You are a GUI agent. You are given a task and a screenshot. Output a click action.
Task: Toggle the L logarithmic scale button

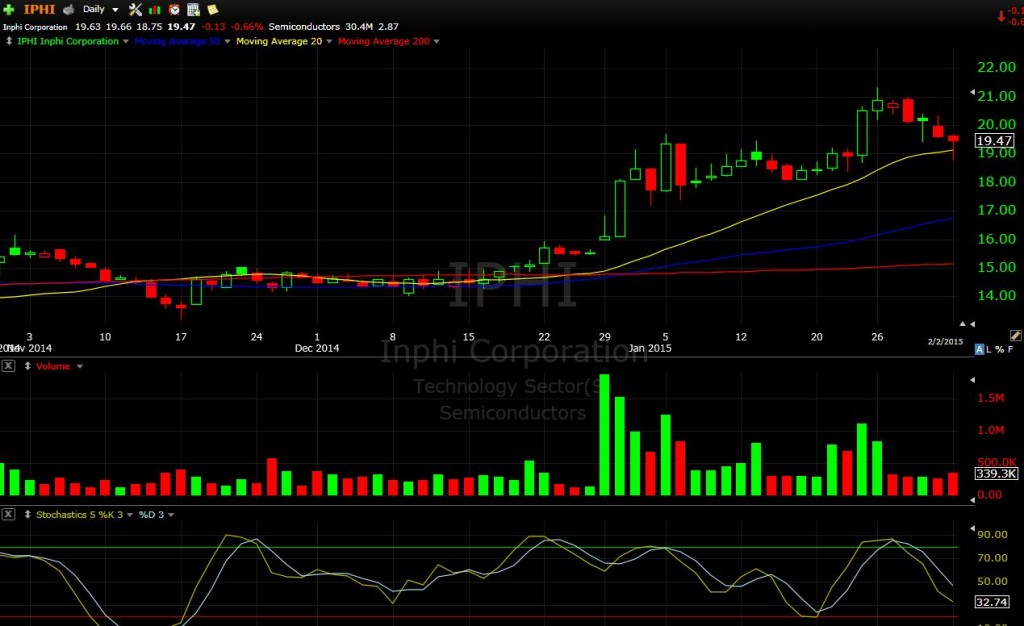989,349
